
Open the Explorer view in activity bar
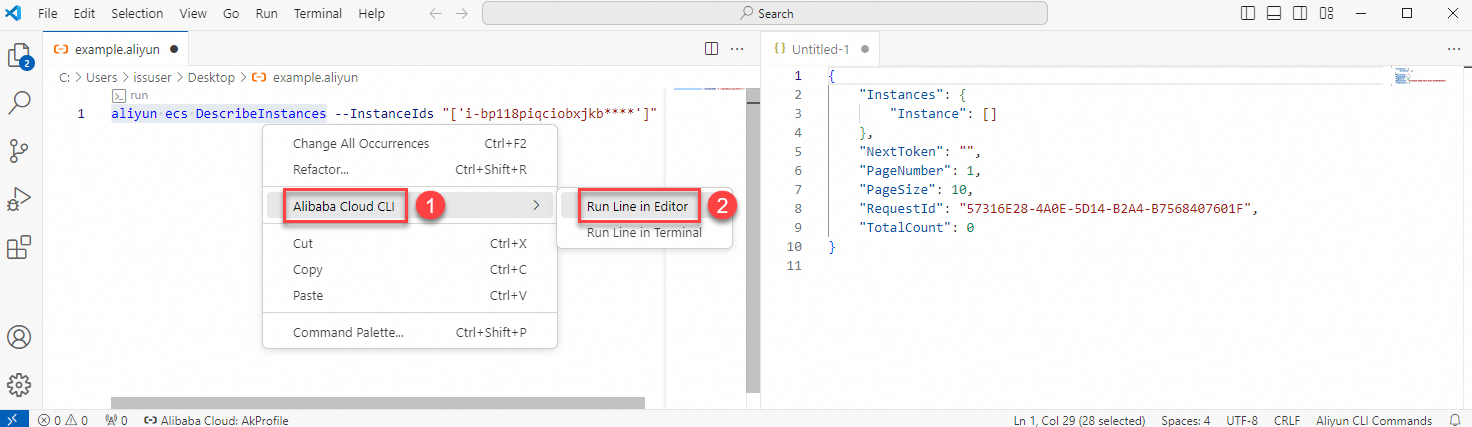[x=20, y=55]
